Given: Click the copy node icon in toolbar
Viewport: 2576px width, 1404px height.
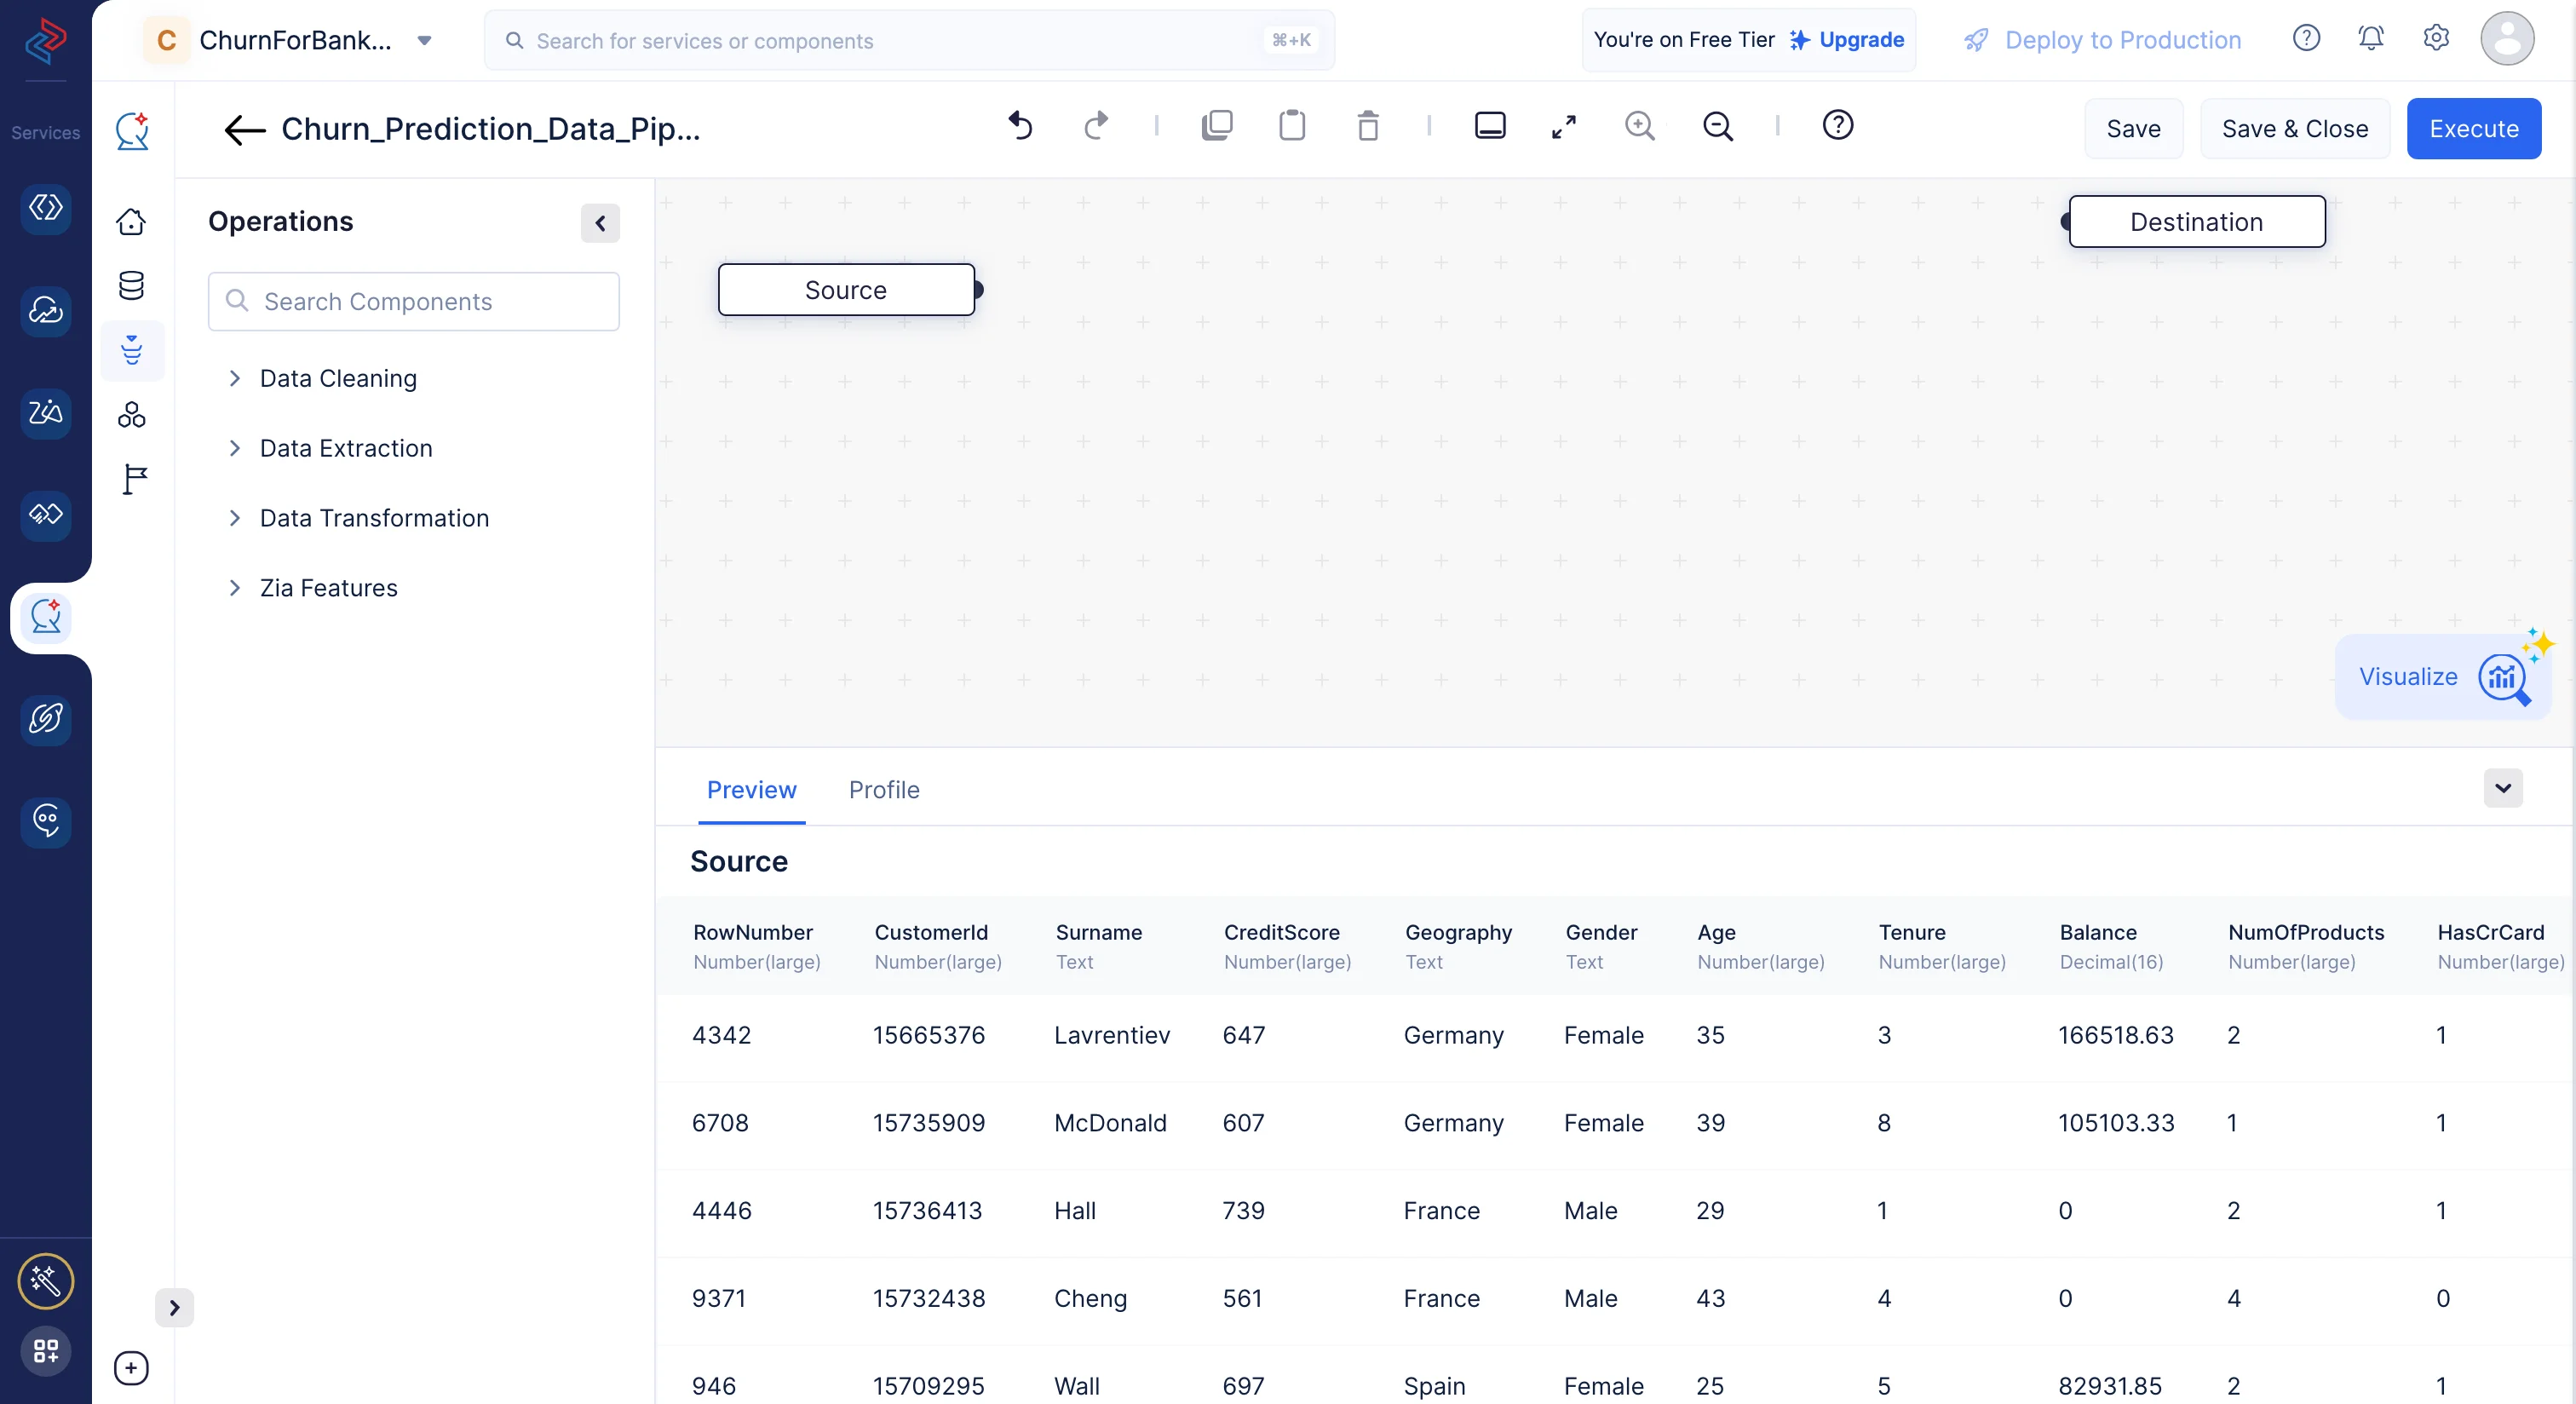Looking at the screenshot, I should tap(1217, 126).
